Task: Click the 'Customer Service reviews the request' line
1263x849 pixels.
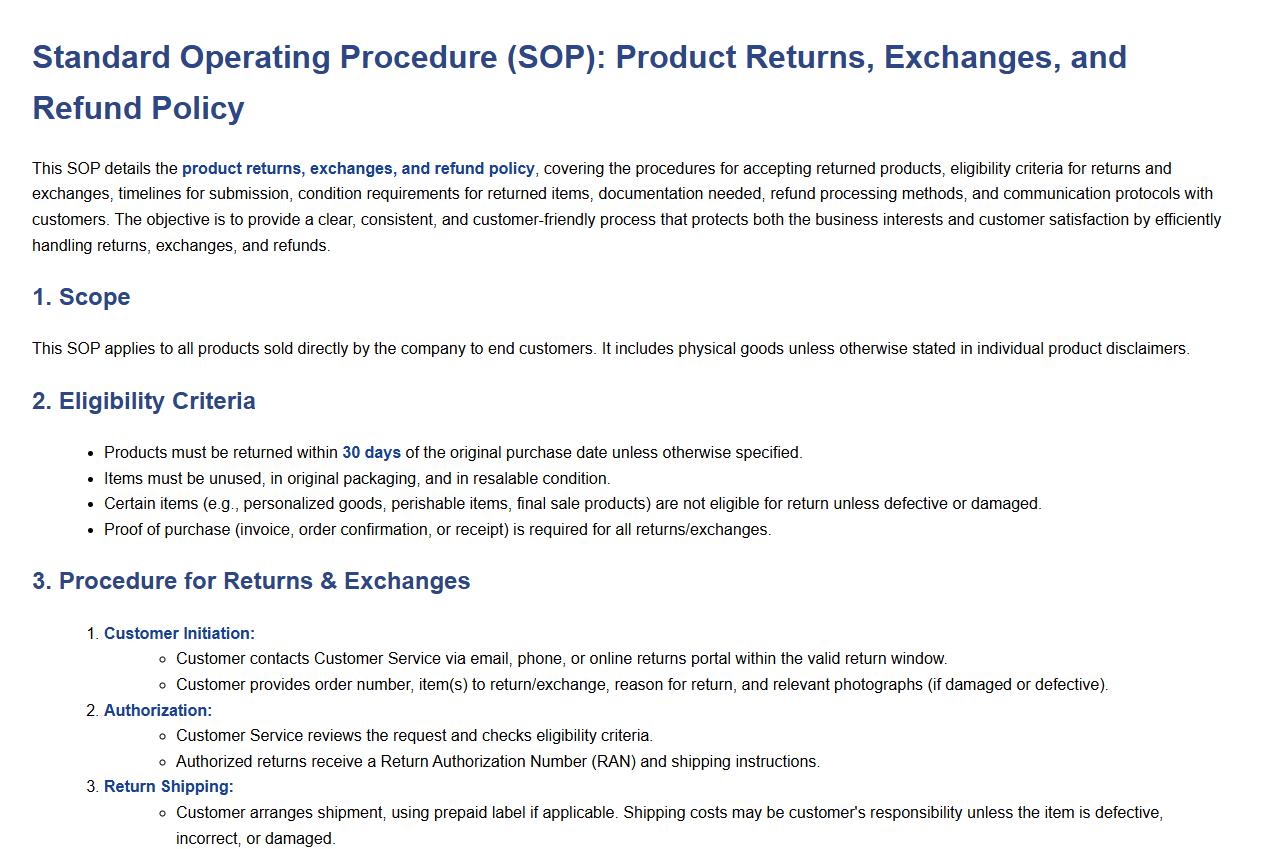Action: 414,736
